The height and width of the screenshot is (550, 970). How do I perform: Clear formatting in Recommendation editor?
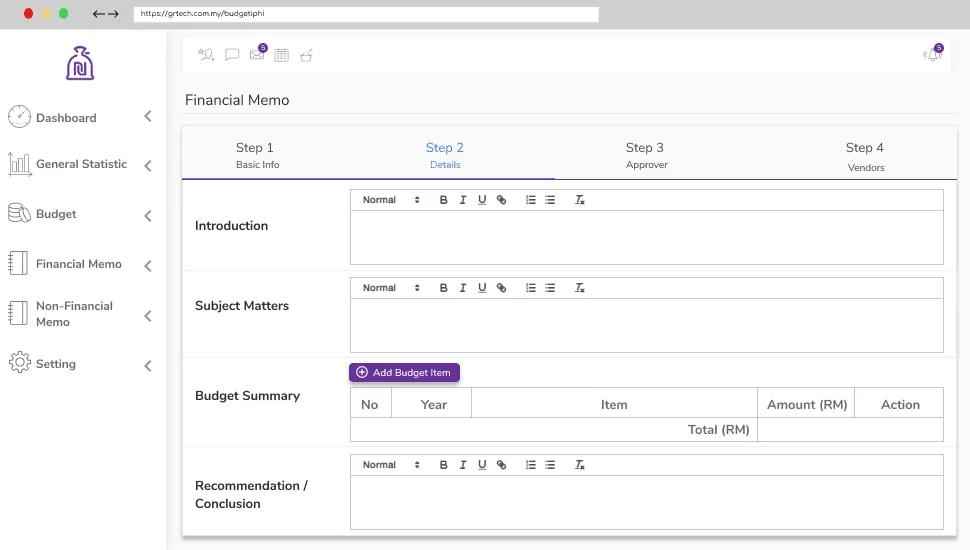tap(580, 465)
